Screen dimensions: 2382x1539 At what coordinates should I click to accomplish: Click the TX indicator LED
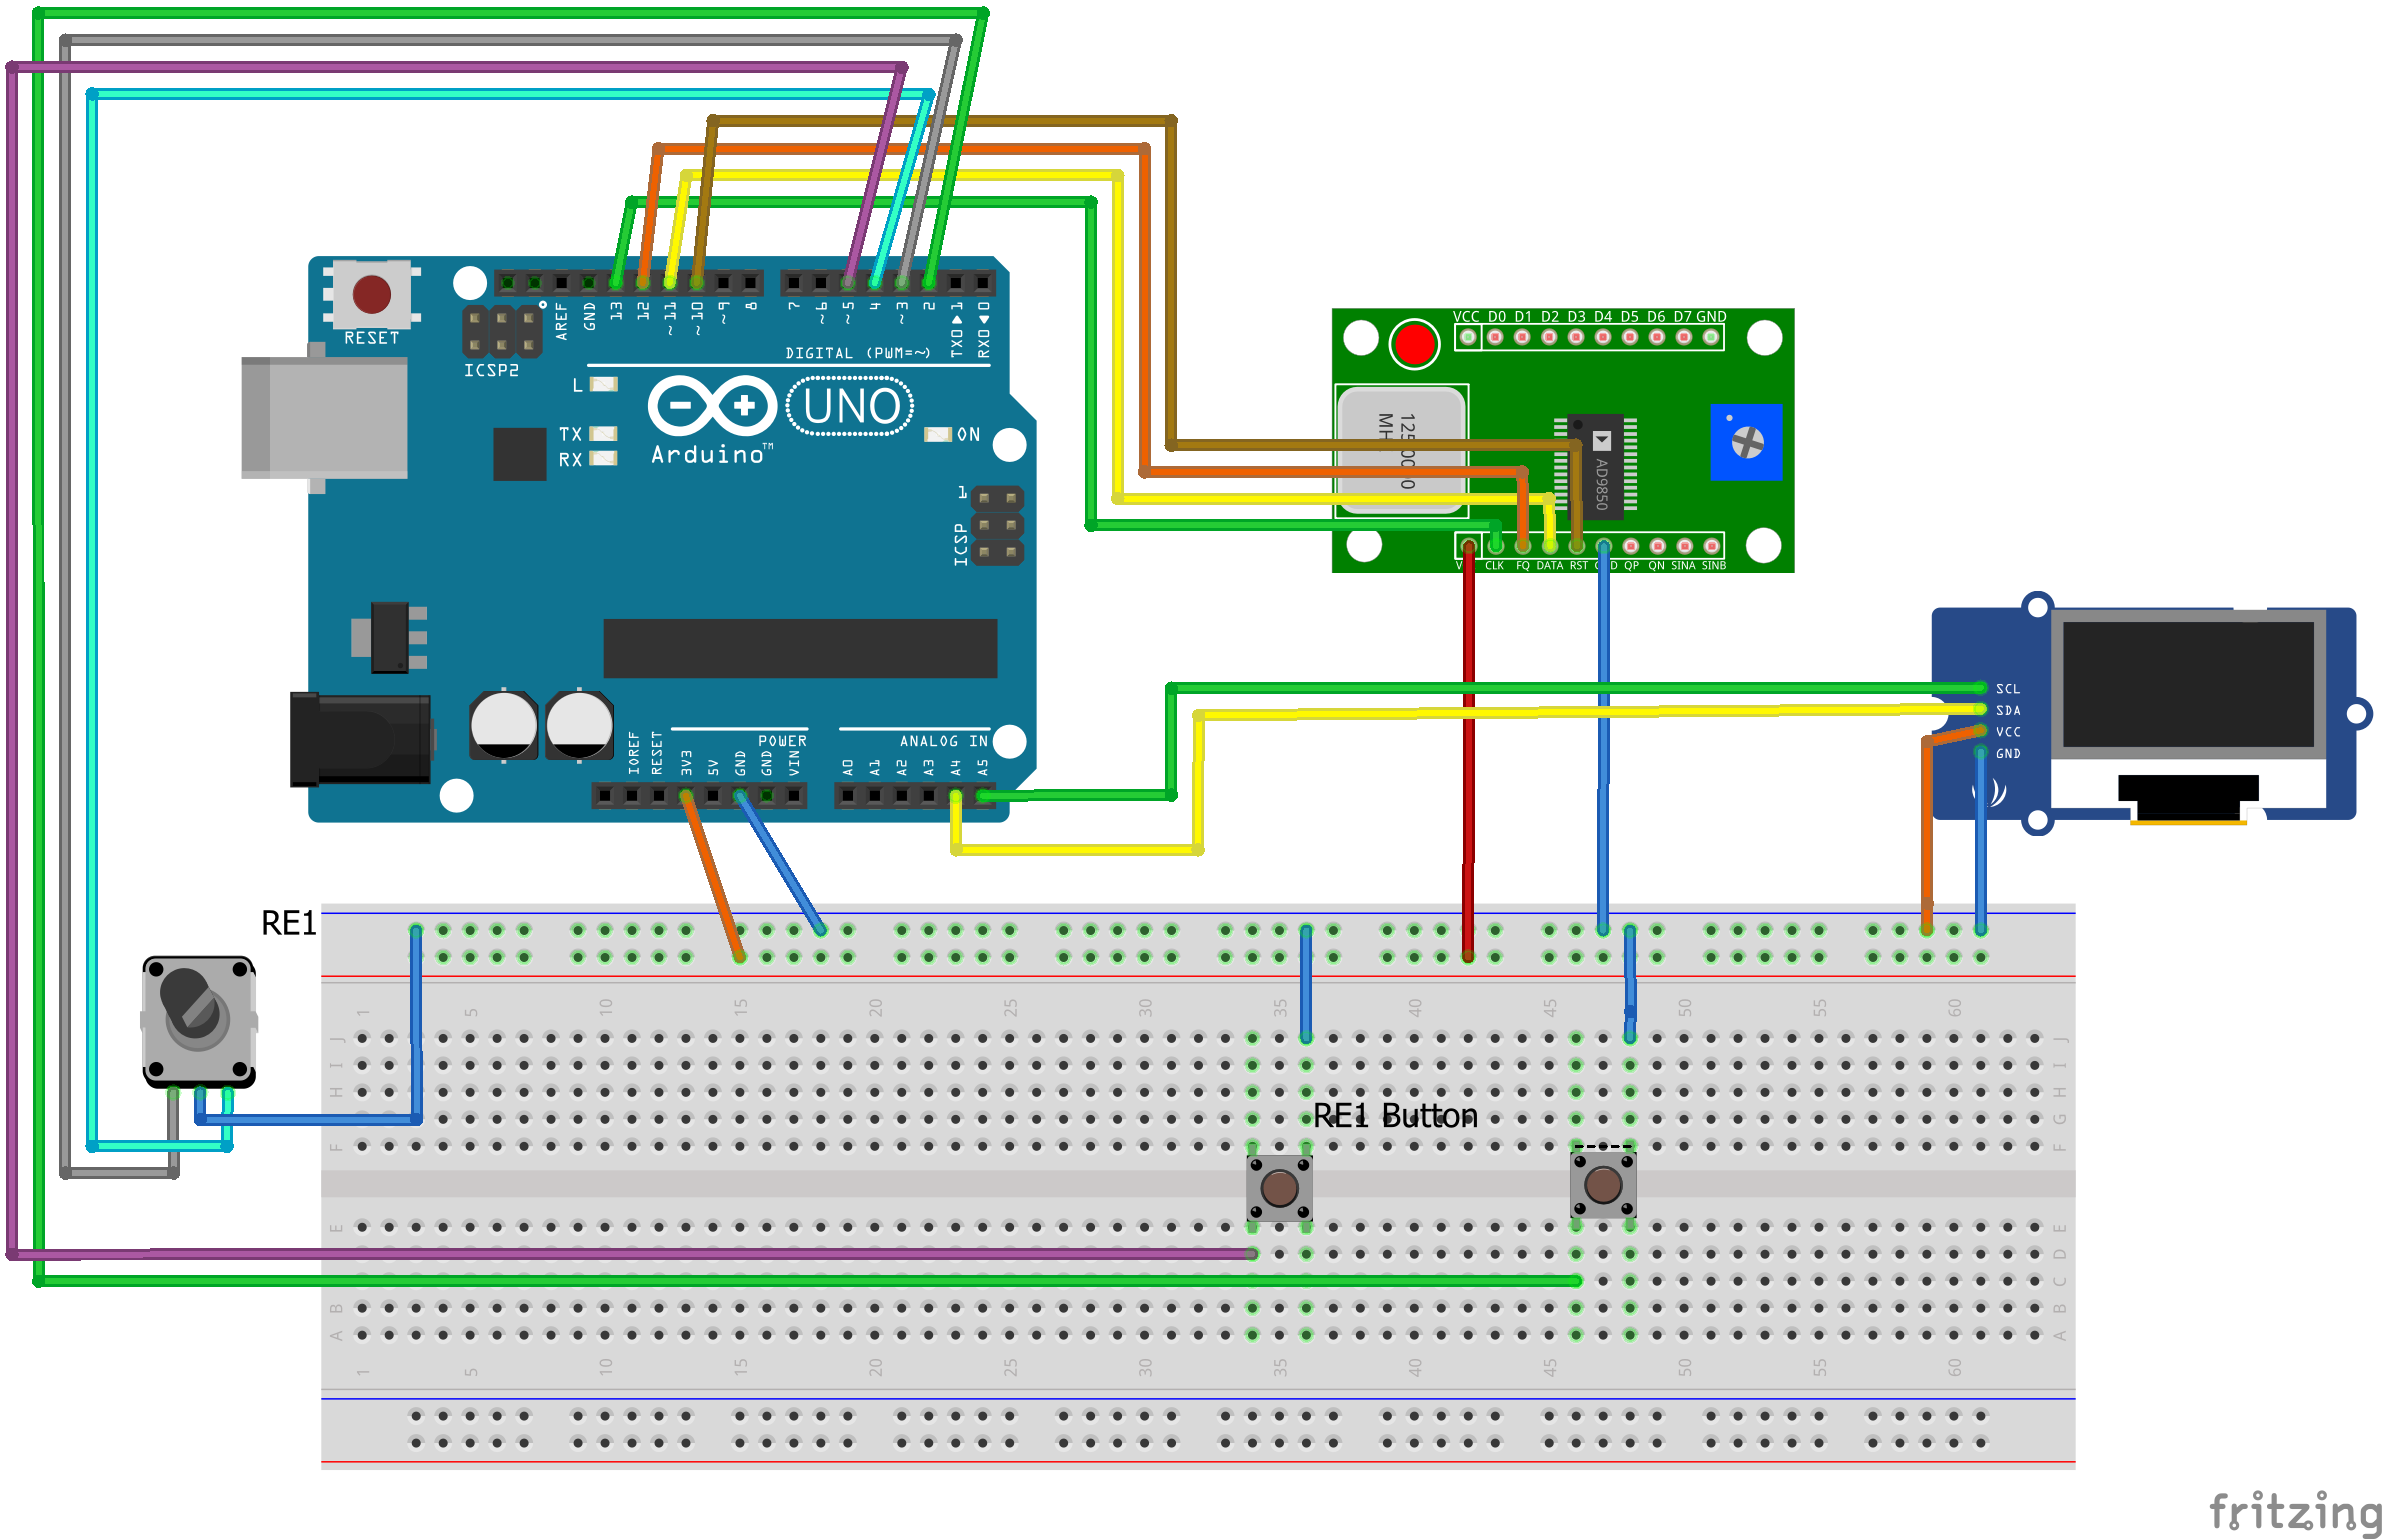point(604,434)
